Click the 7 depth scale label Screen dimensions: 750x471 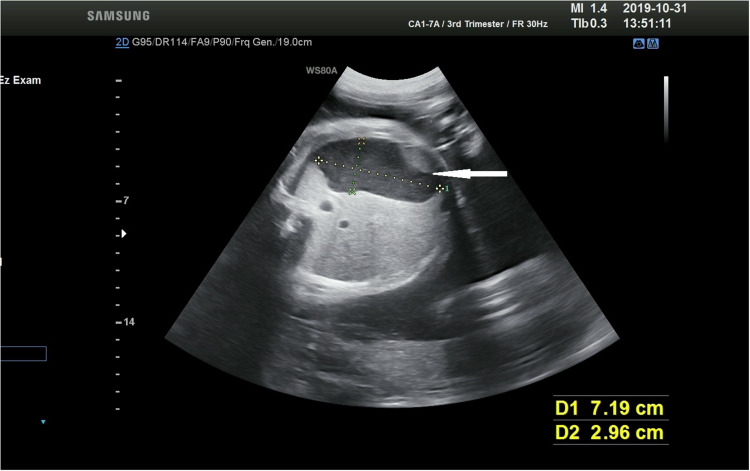(126, 201)
